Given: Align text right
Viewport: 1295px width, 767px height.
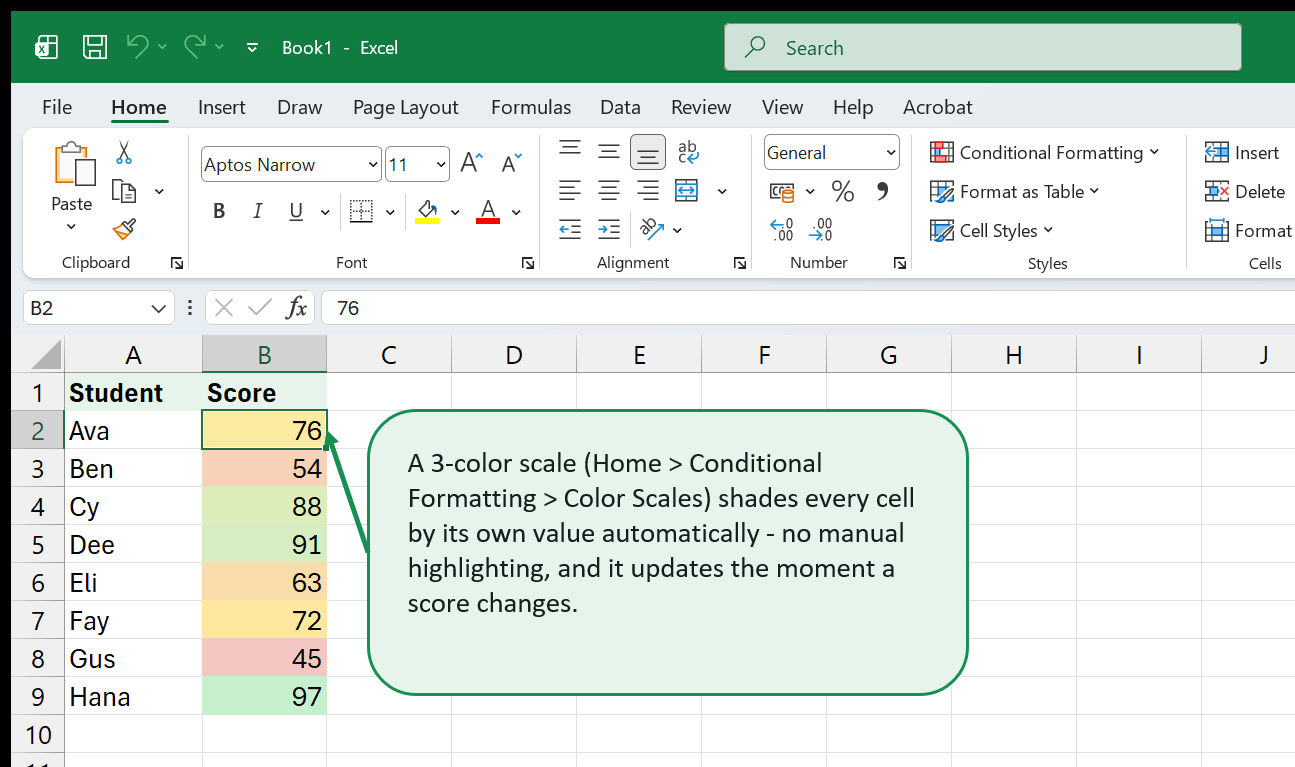Looking at the screenshot, I should point(648,190).
